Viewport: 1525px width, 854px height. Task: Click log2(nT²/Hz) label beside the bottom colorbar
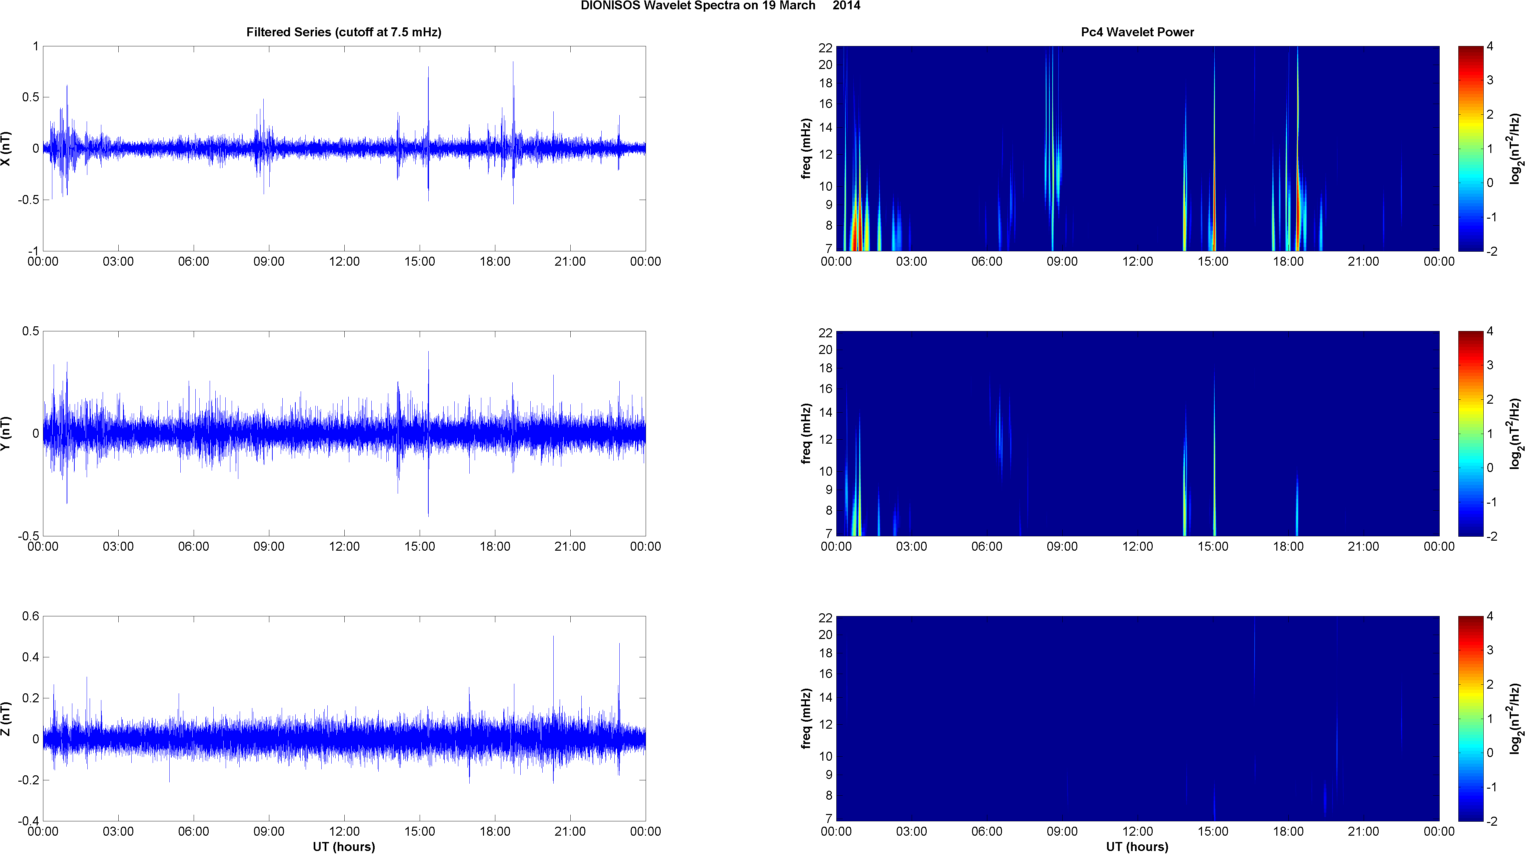coord(1516,718)
